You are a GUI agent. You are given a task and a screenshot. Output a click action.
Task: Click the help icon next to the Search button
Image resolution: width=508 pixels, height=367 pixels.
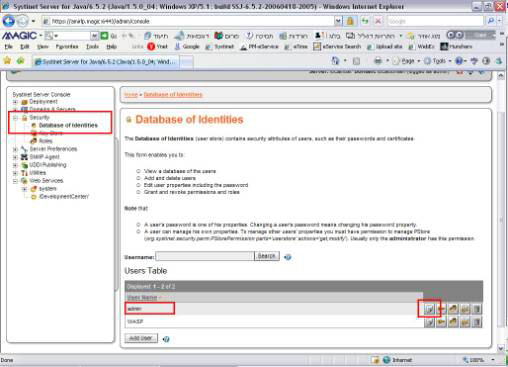[x=288, y=257]
